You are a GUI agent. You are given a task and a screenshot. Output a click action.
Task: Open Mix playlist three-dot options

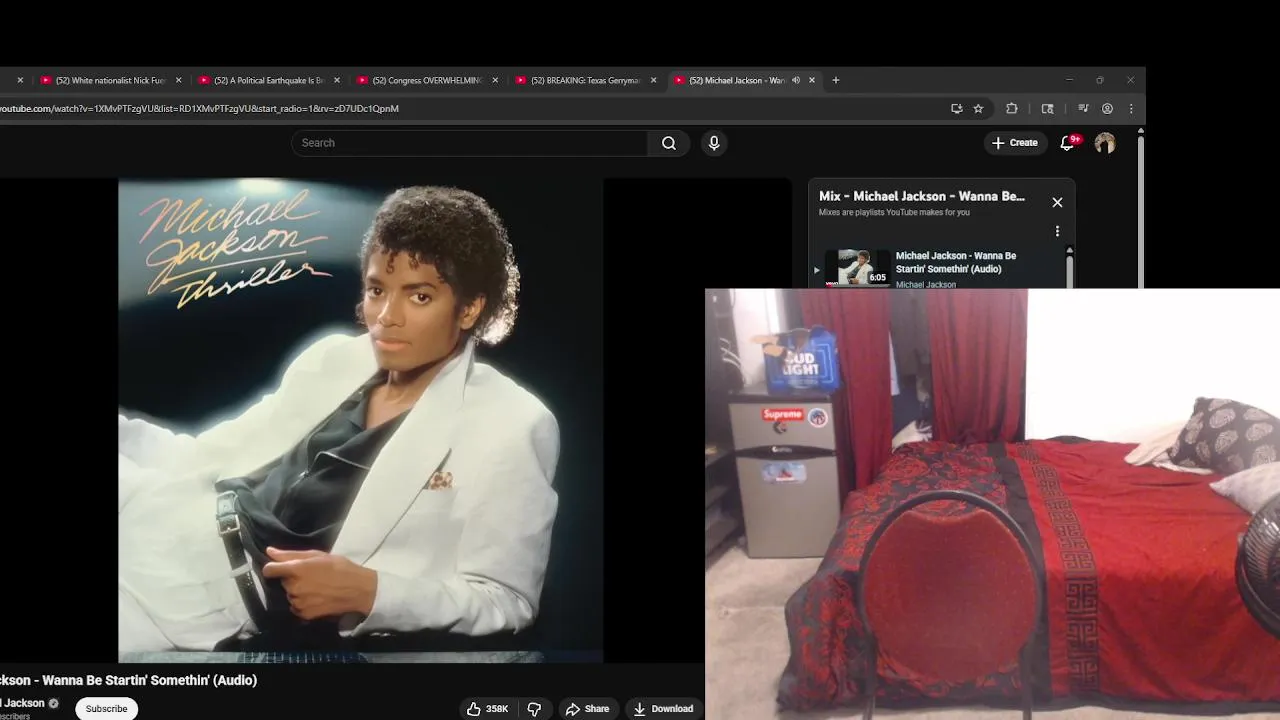tap(1057, 231)
